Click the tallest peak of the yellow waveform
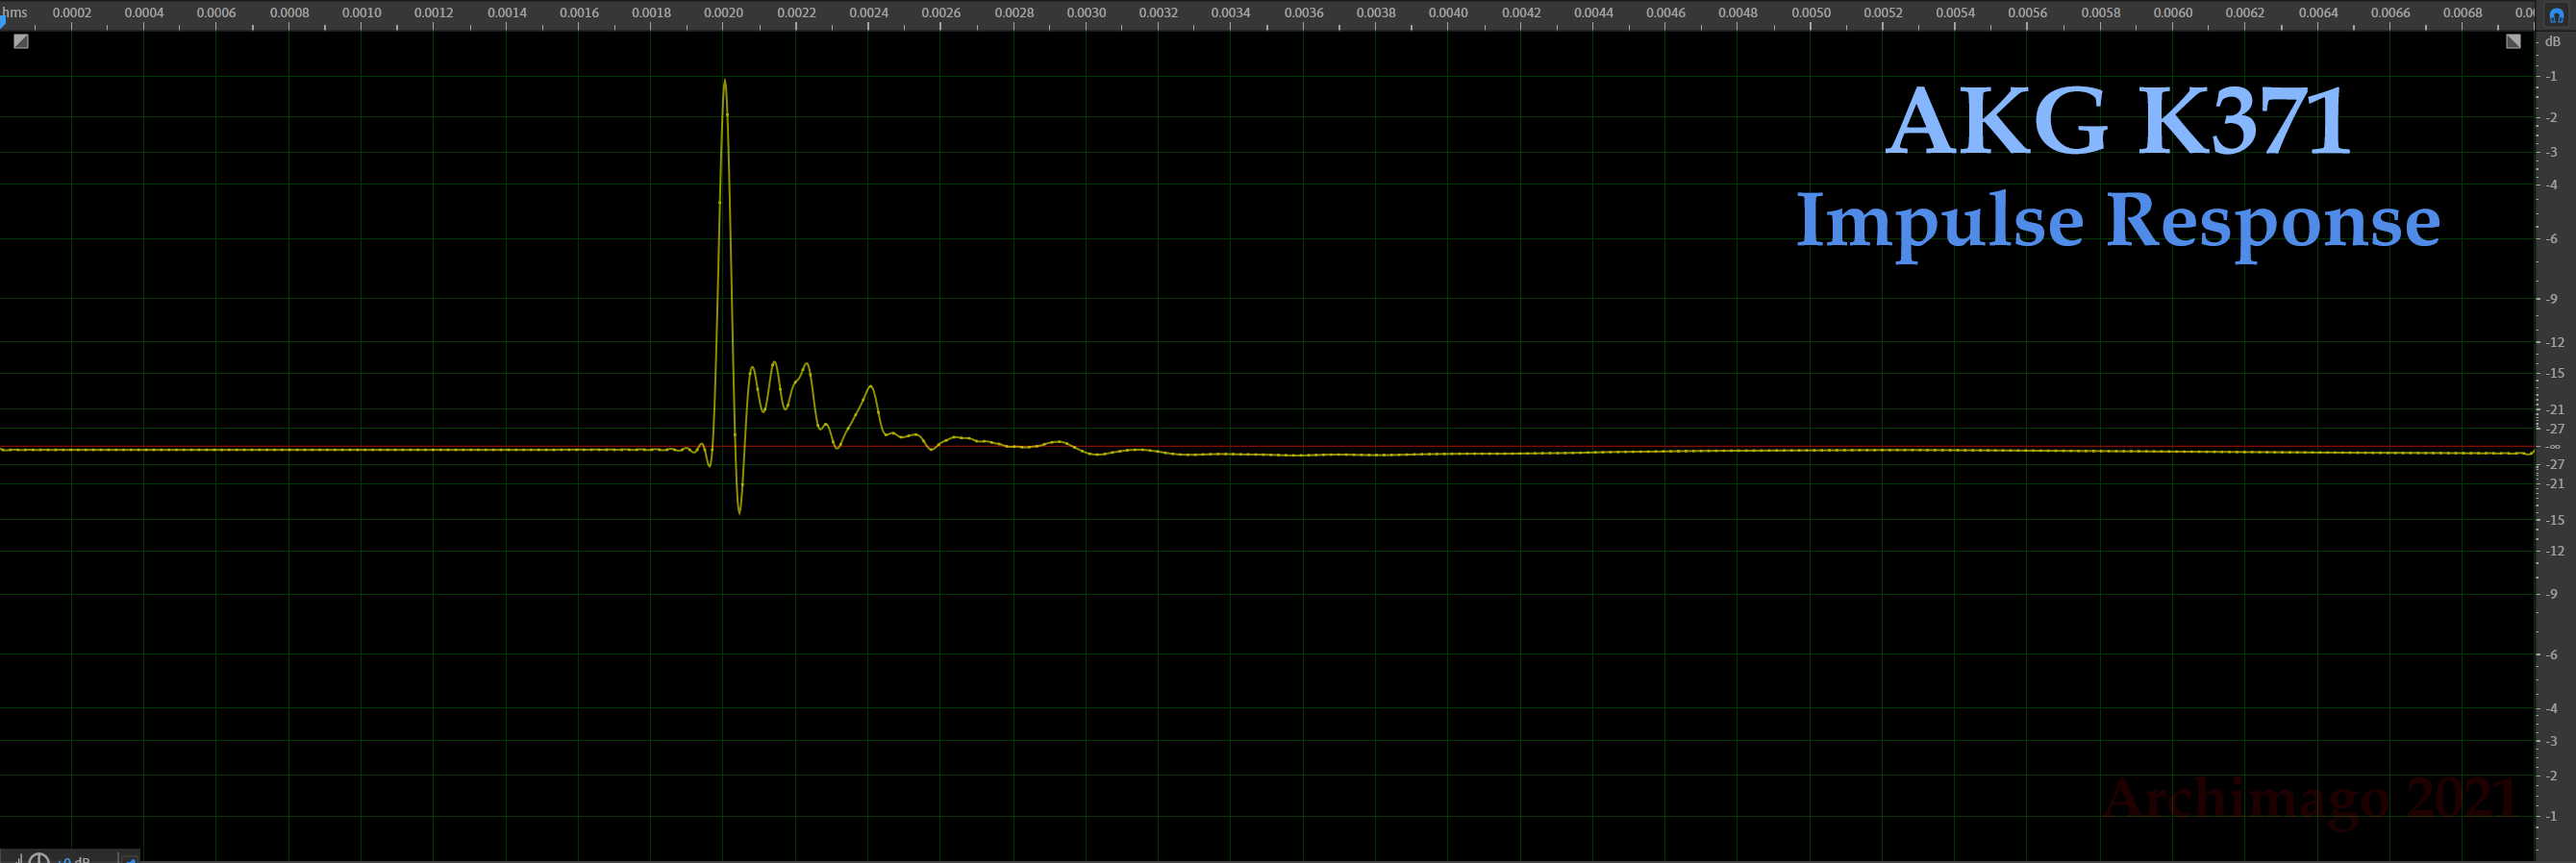This screenshot has width=2576, height=863. (x=724, y=82)
